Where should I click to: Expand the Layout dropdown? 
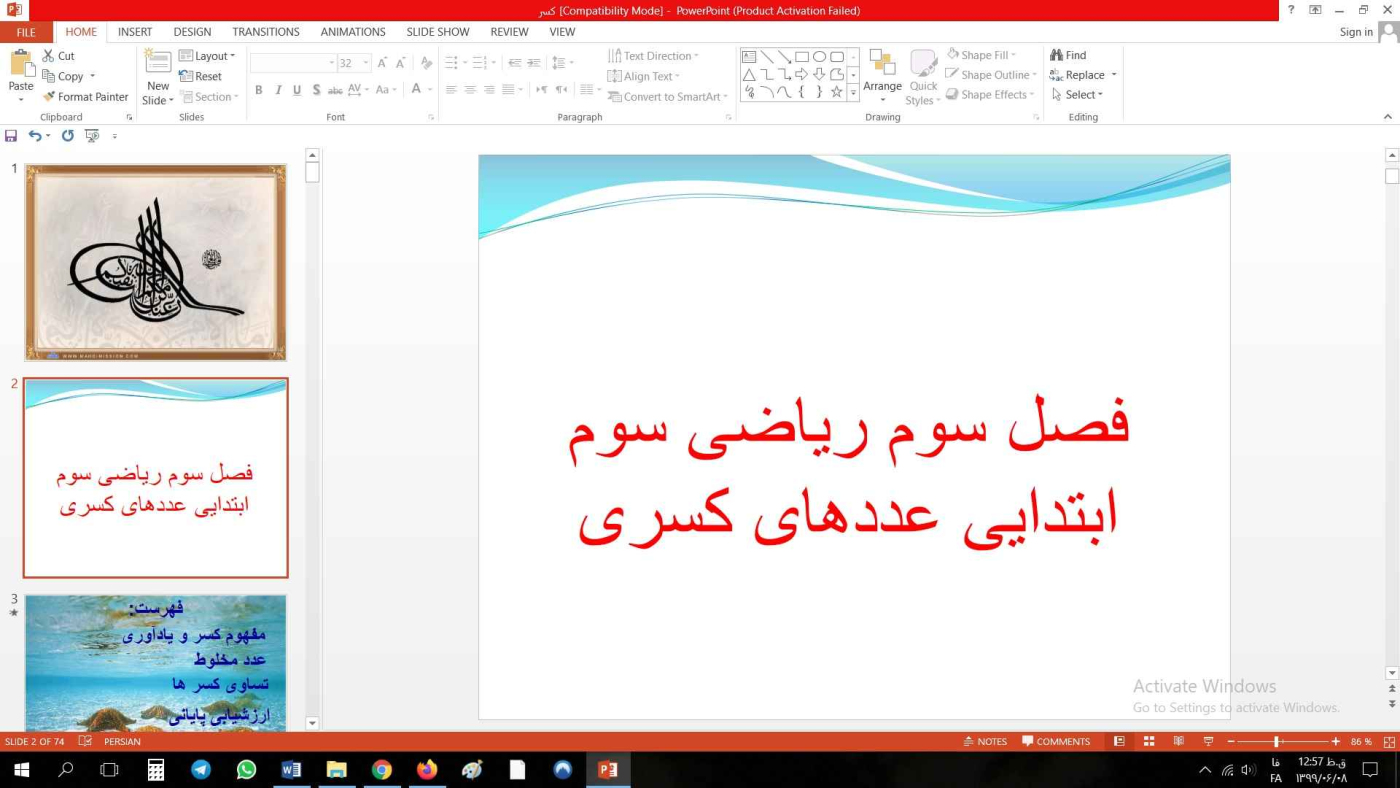(x=207, y=56)
